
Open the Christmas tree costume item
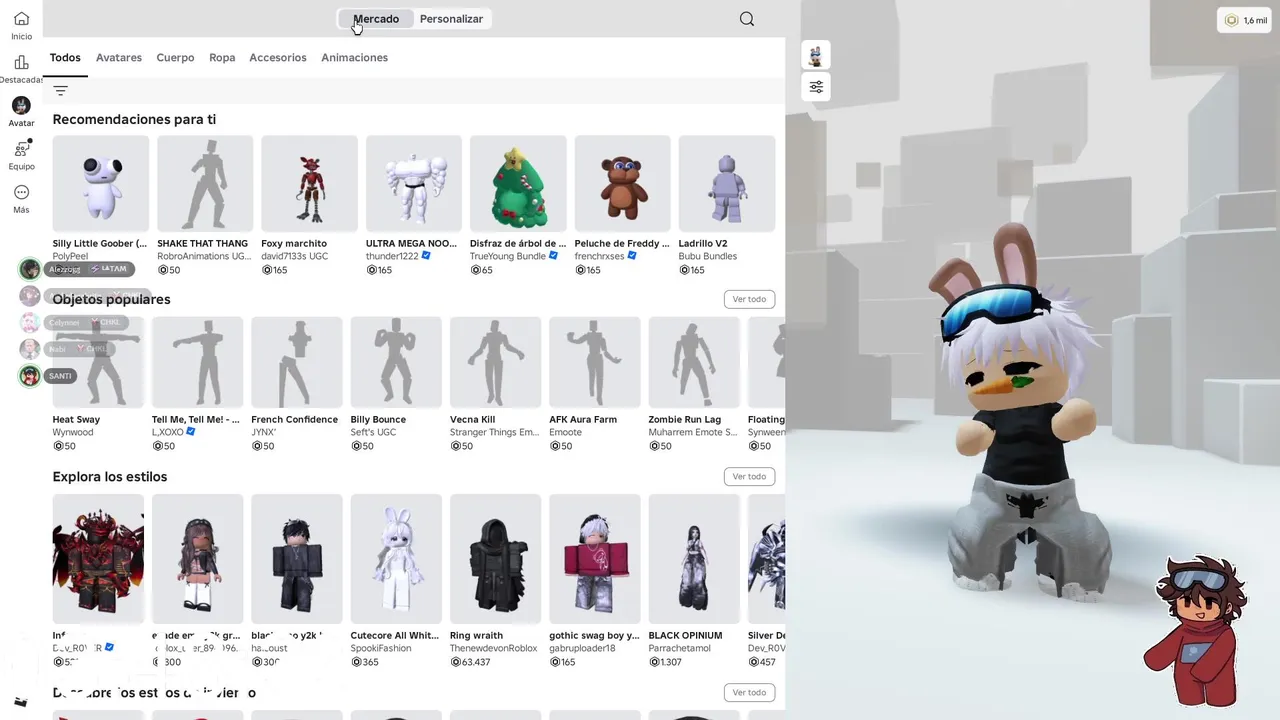[518, 184]
